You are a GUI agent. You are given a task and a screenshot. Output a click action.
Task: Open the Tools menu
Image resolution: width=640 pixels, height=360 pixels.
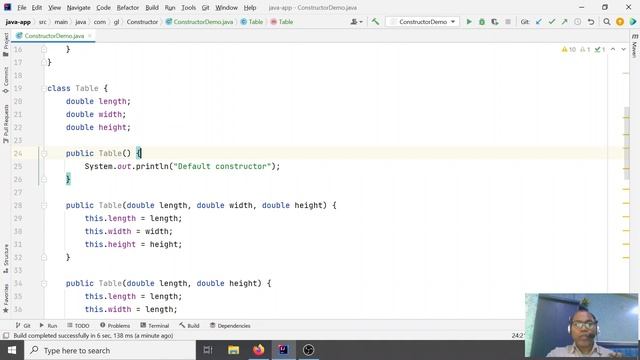click(x=188, y=7)
